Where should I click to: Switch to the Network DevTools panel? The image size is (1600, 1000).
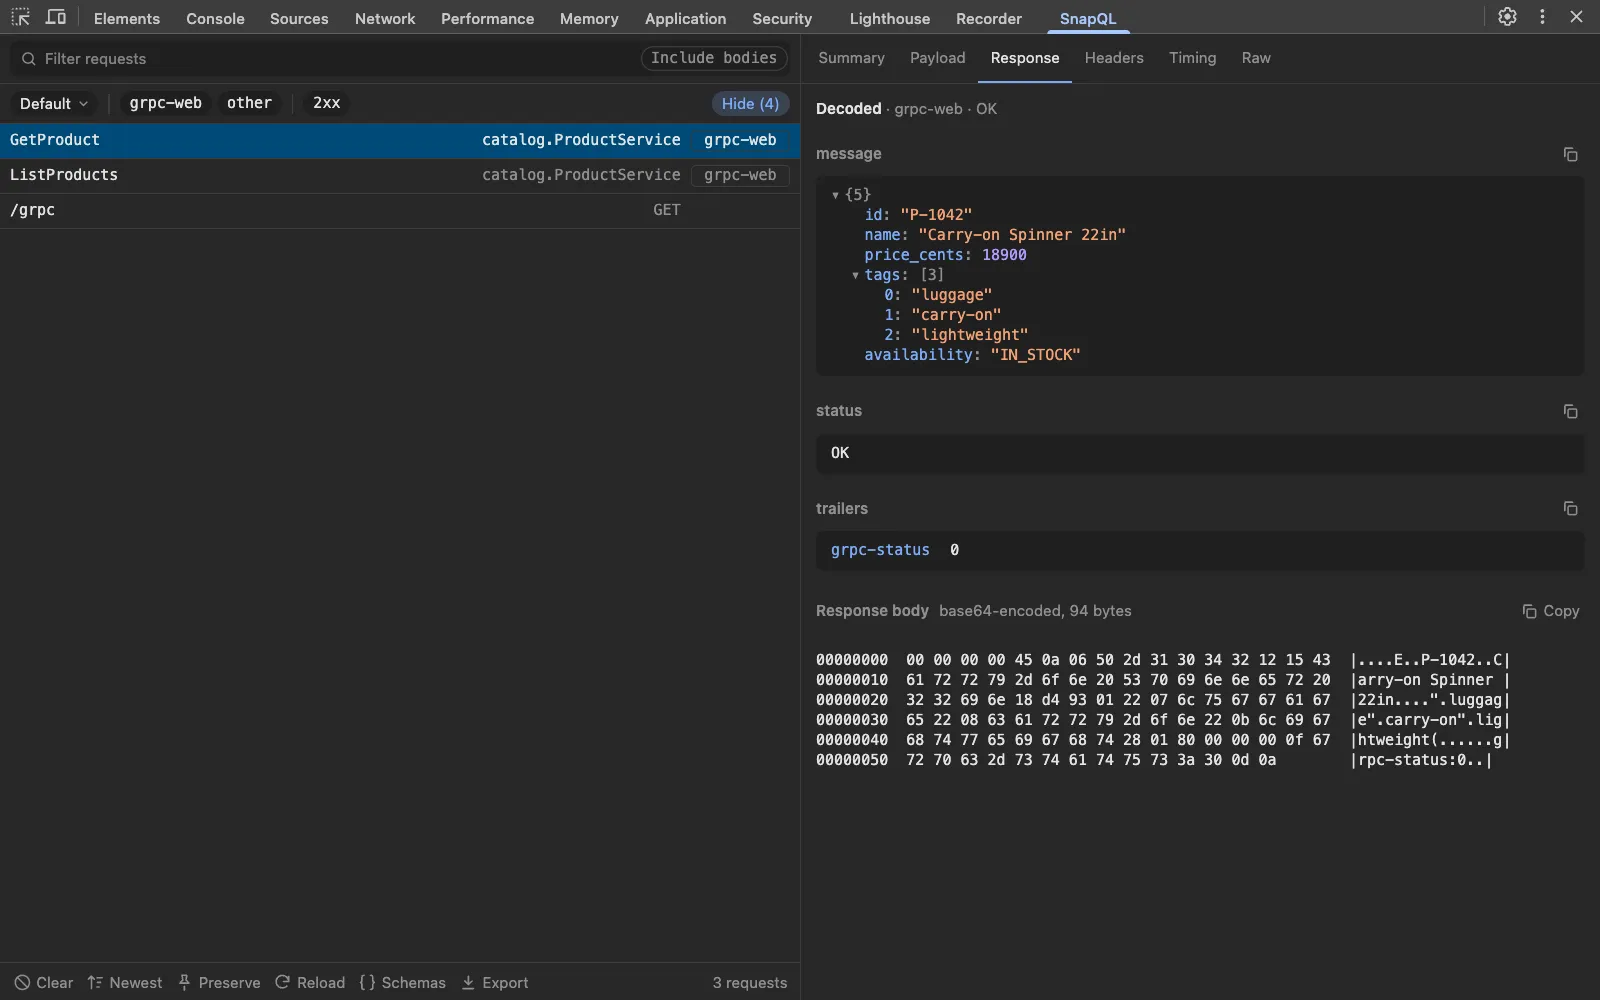[x=384, y=18]
